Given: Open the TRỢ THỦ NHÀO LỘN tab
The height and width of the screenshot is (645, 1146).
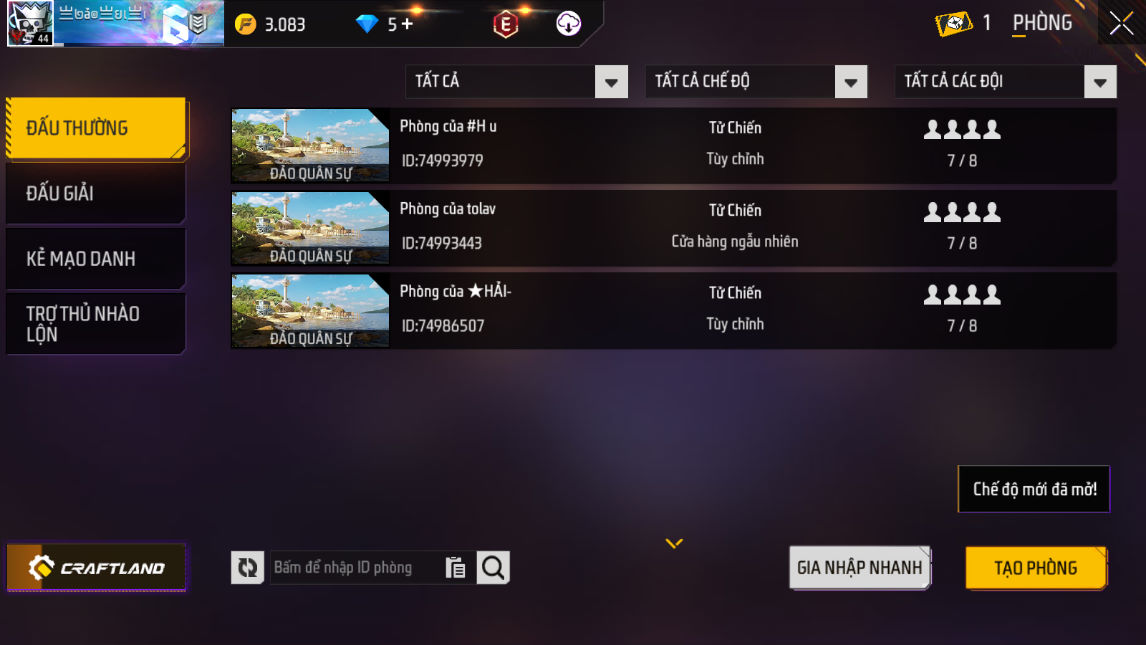Looking at the screenshot, I should 95,324.
